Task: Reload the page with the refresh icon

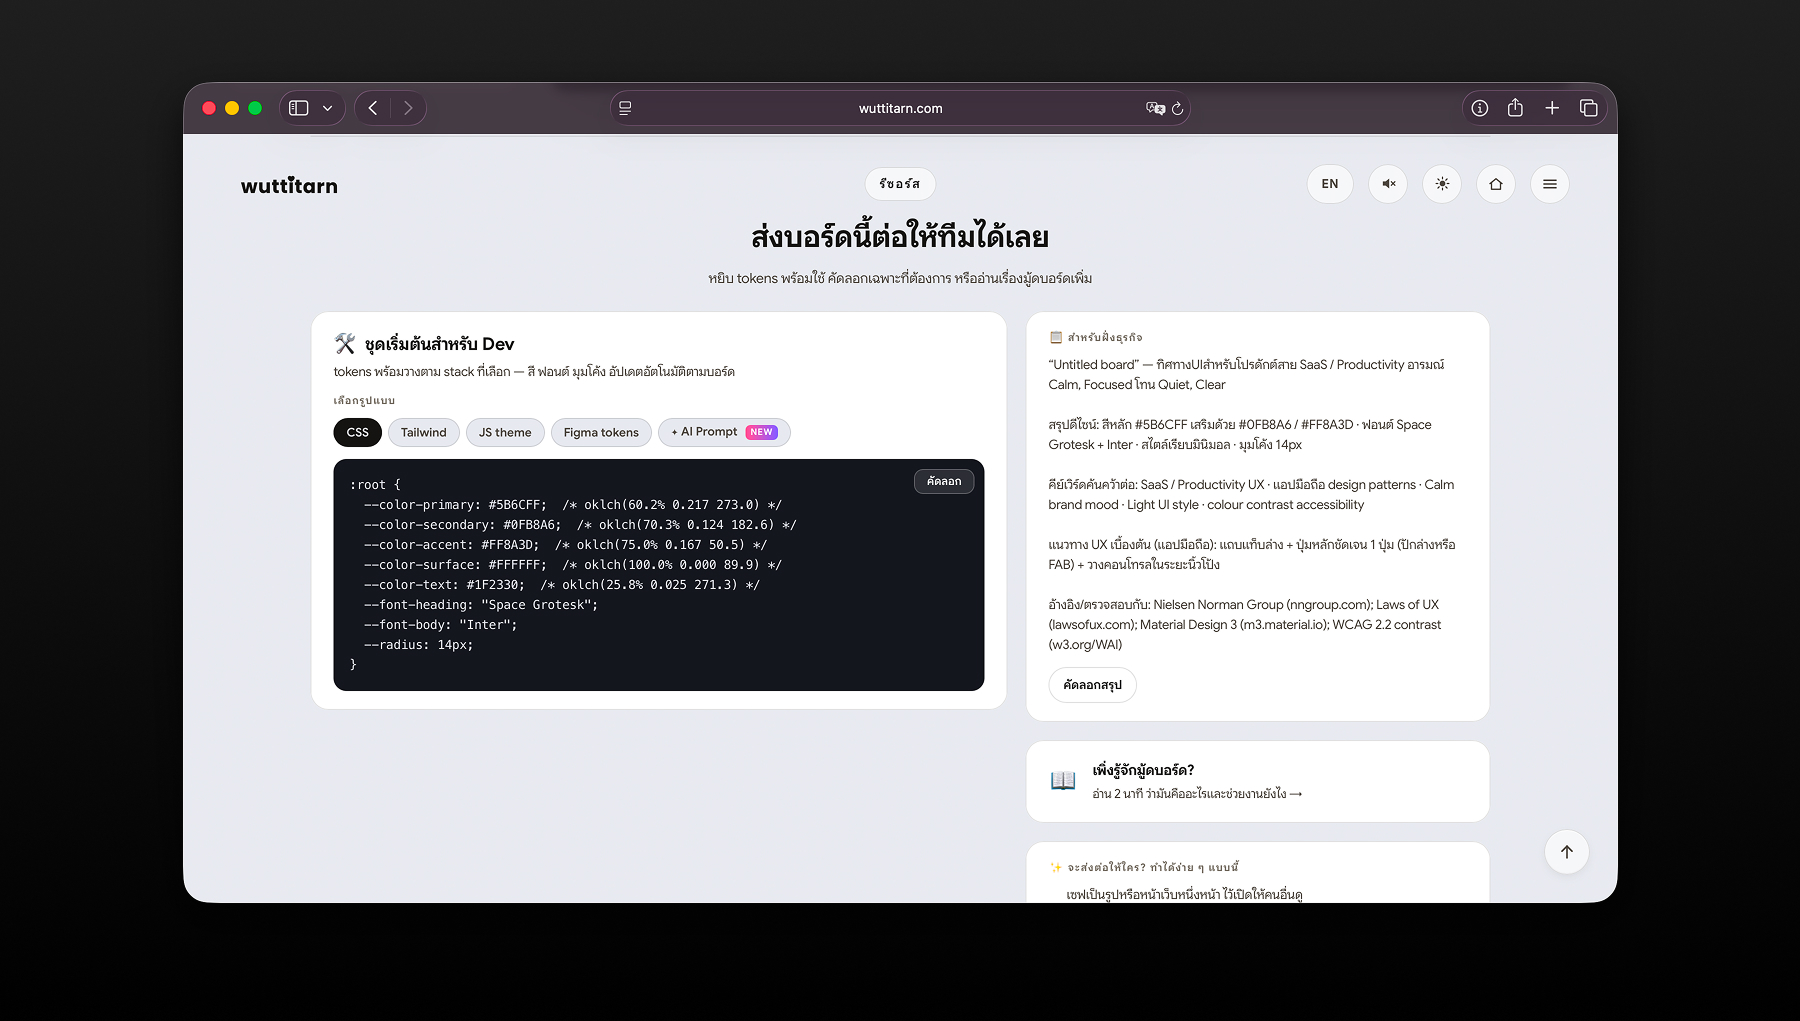Action: tap(1178, 108)
